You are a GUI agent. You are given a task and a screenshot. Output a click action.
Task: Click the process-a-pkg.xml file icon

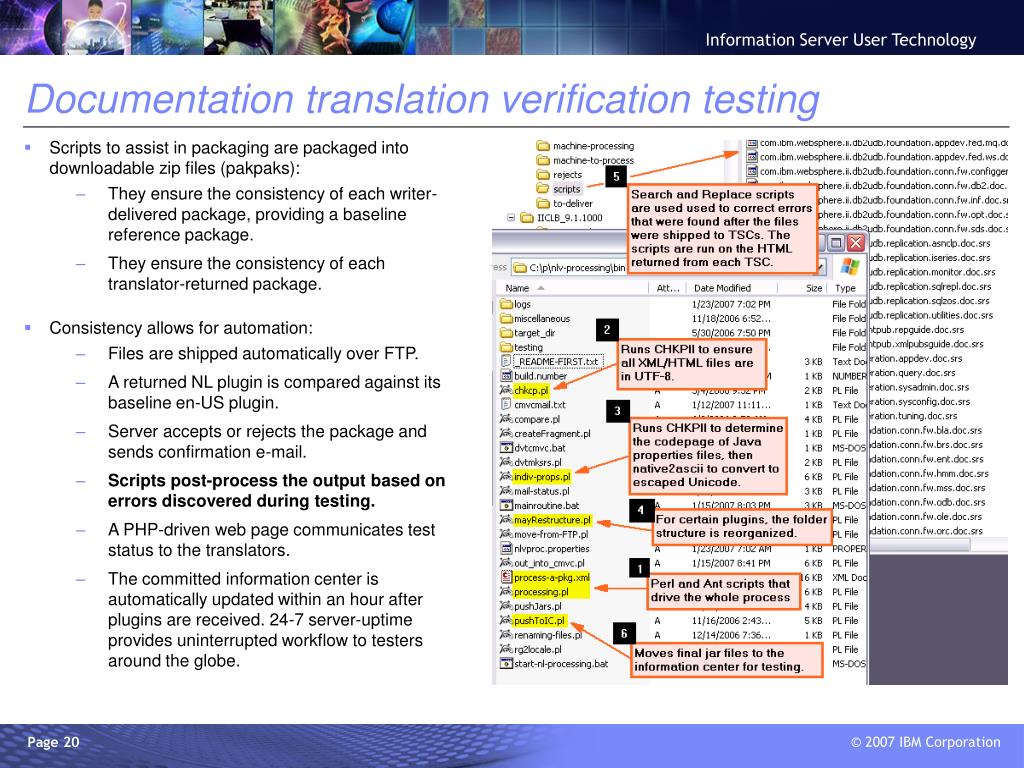pyautogui.click(x=506, y=577)
